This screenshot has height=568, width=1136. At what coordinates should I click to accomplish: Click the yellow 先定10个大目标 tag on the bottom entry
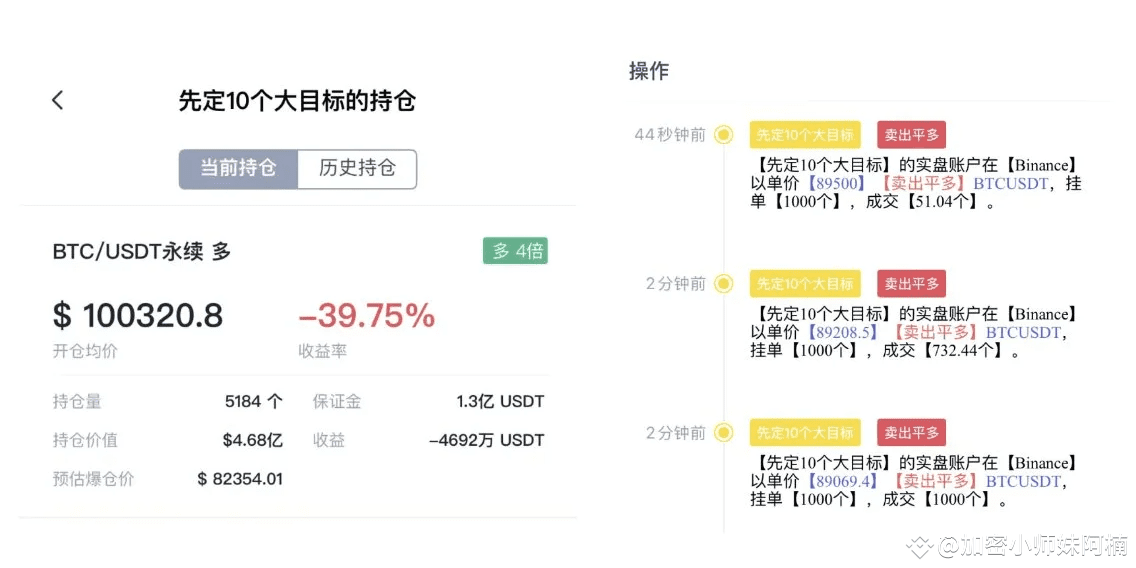point(805,433)
